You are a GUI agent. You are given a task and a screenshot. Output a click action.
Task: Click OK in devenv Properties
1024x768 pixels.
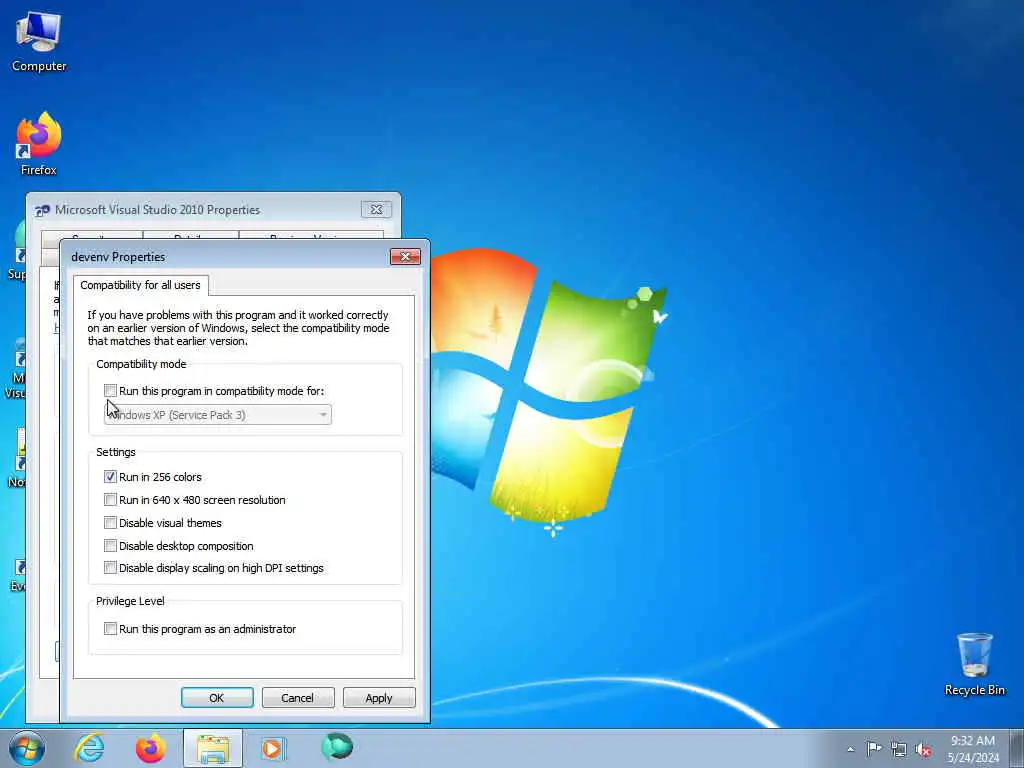click(217, 697)
